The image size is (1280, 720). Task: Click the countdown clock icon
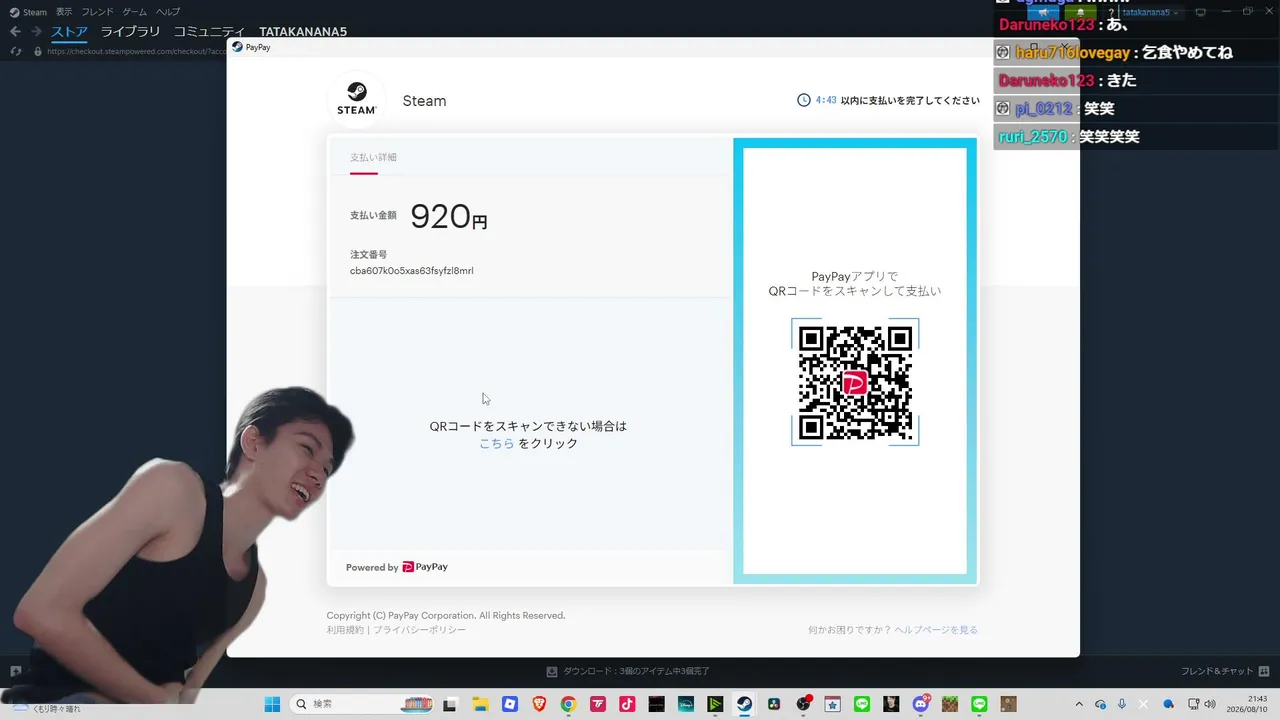coord(804,100)
